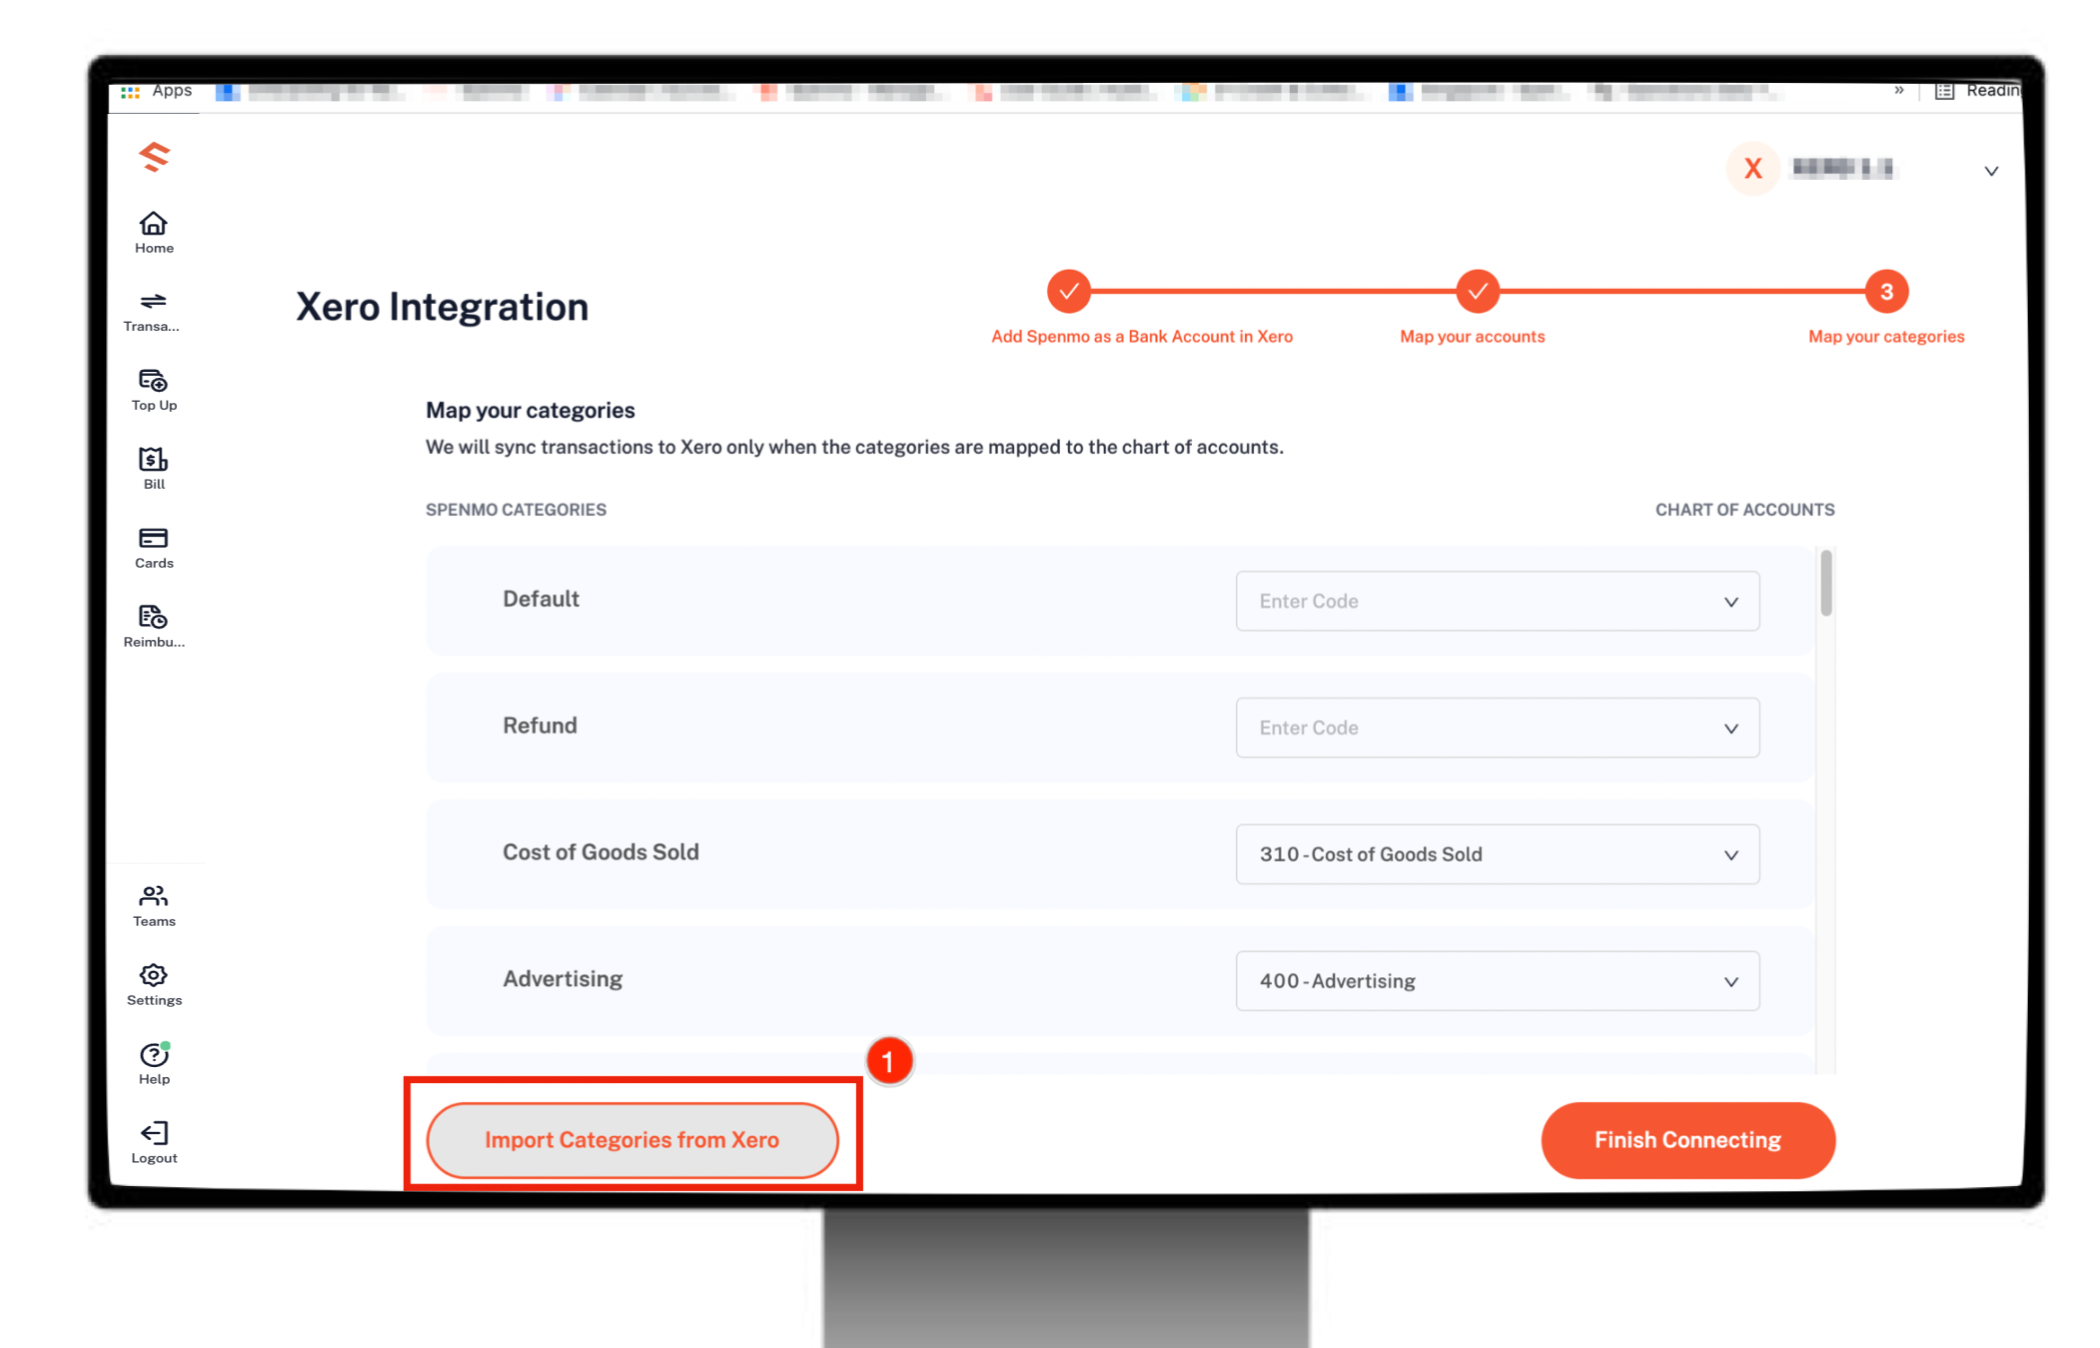Go to the 'Map your accounts' step

pyautogui.click(x=1477, y=291)
